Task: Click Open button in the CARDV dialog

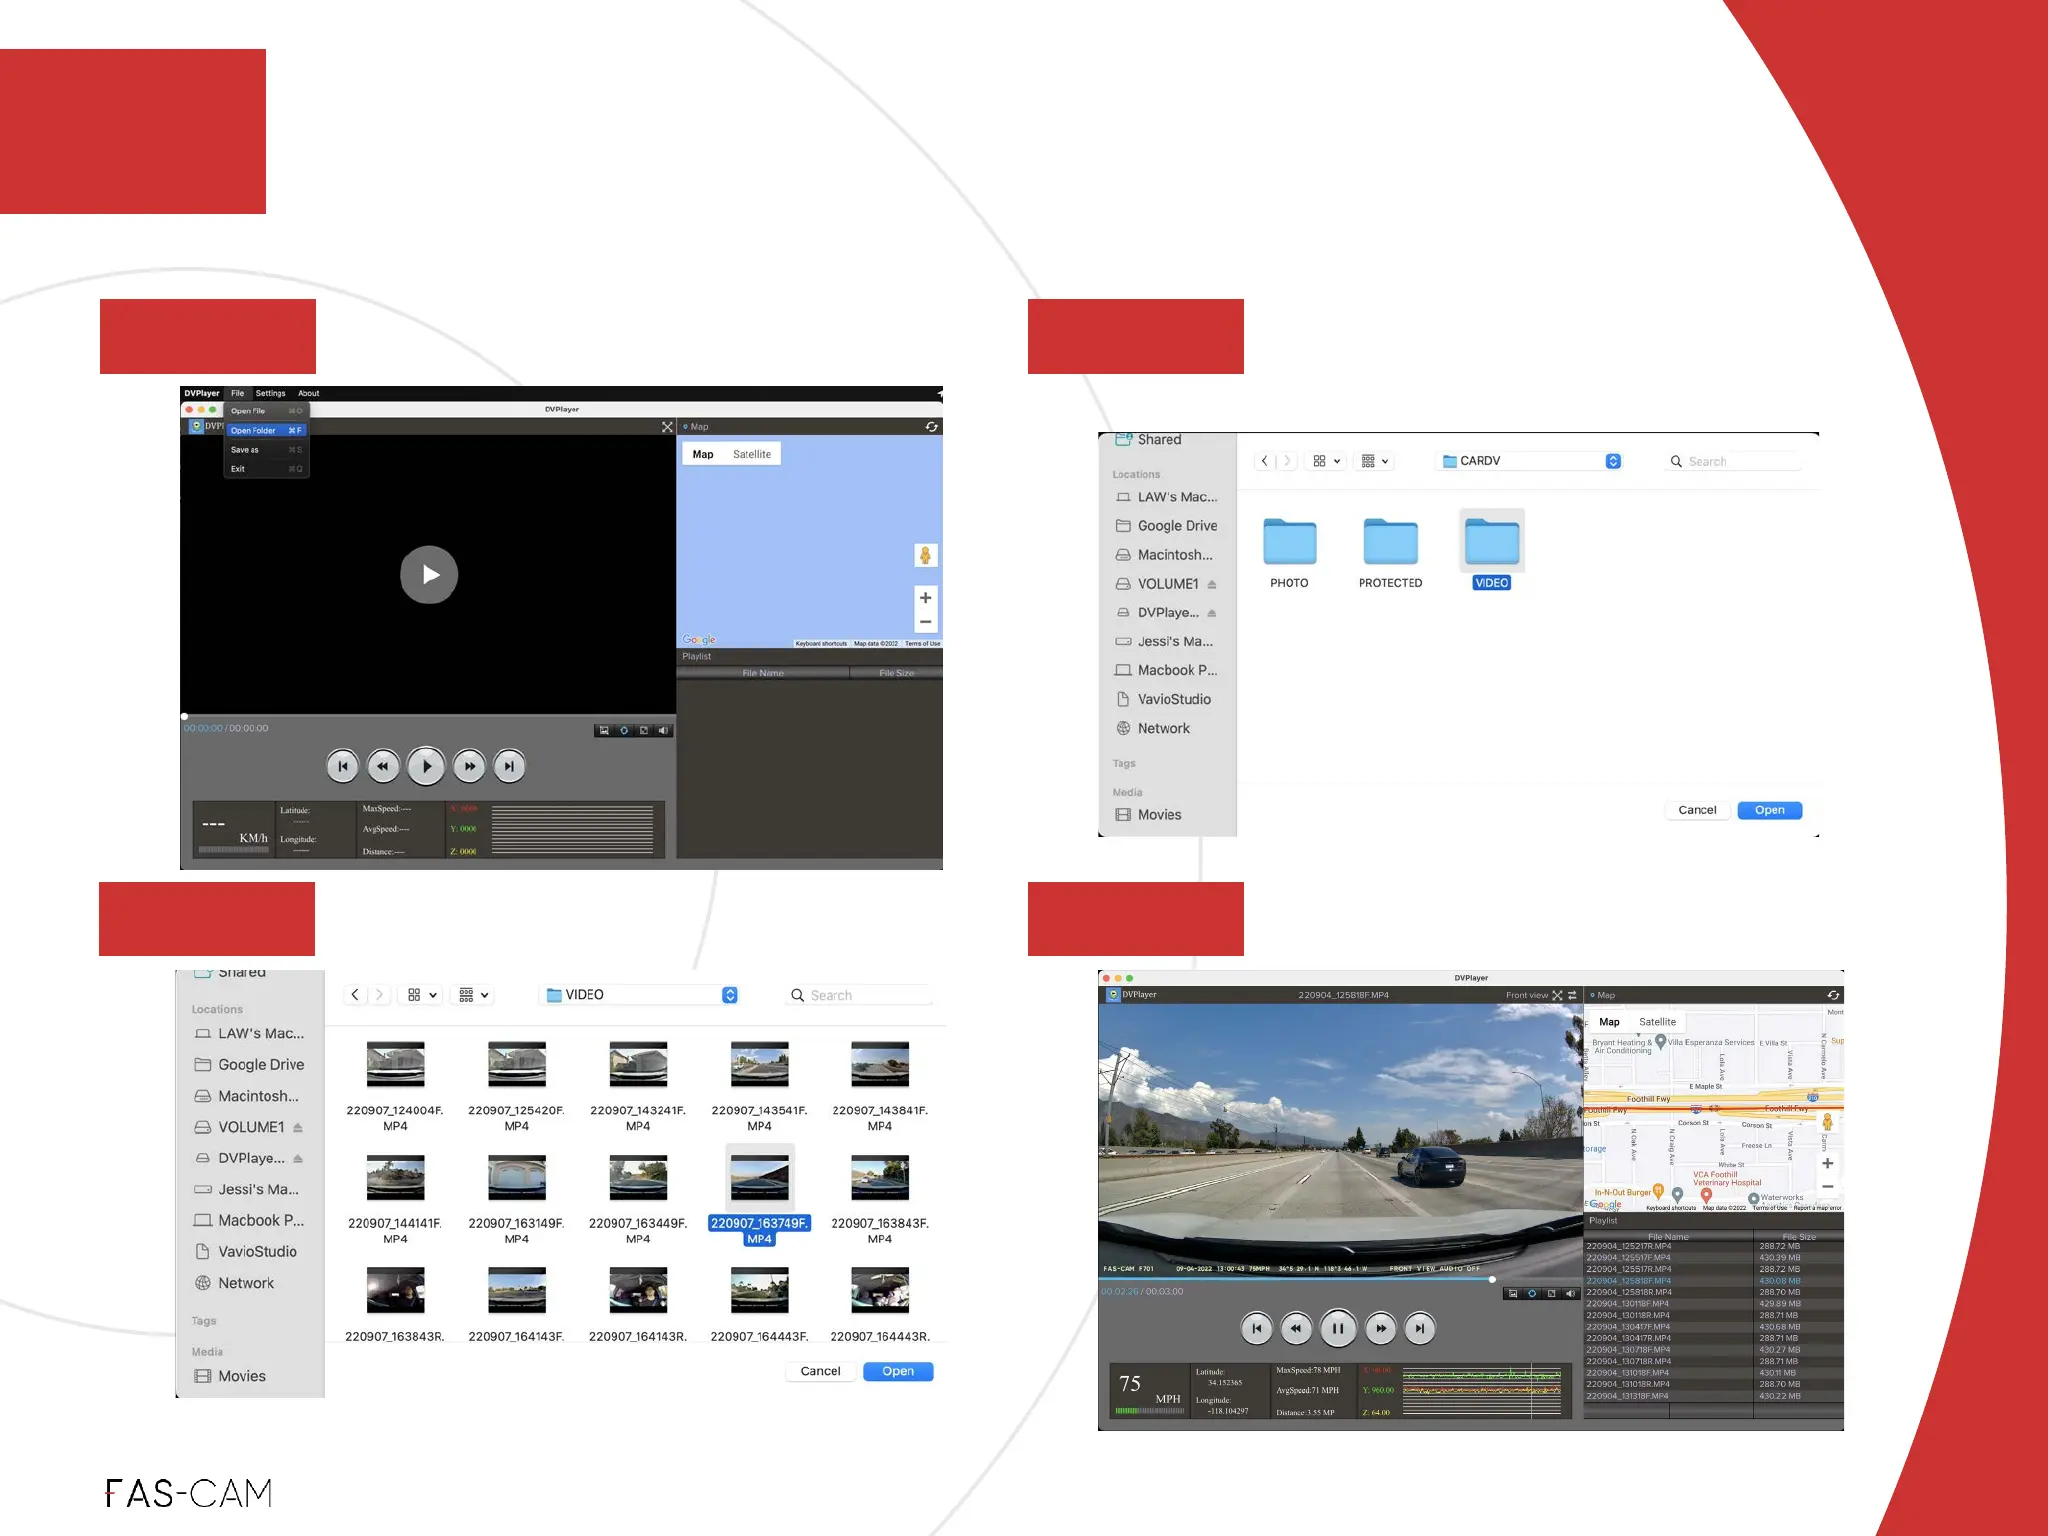Action: 1769,810
